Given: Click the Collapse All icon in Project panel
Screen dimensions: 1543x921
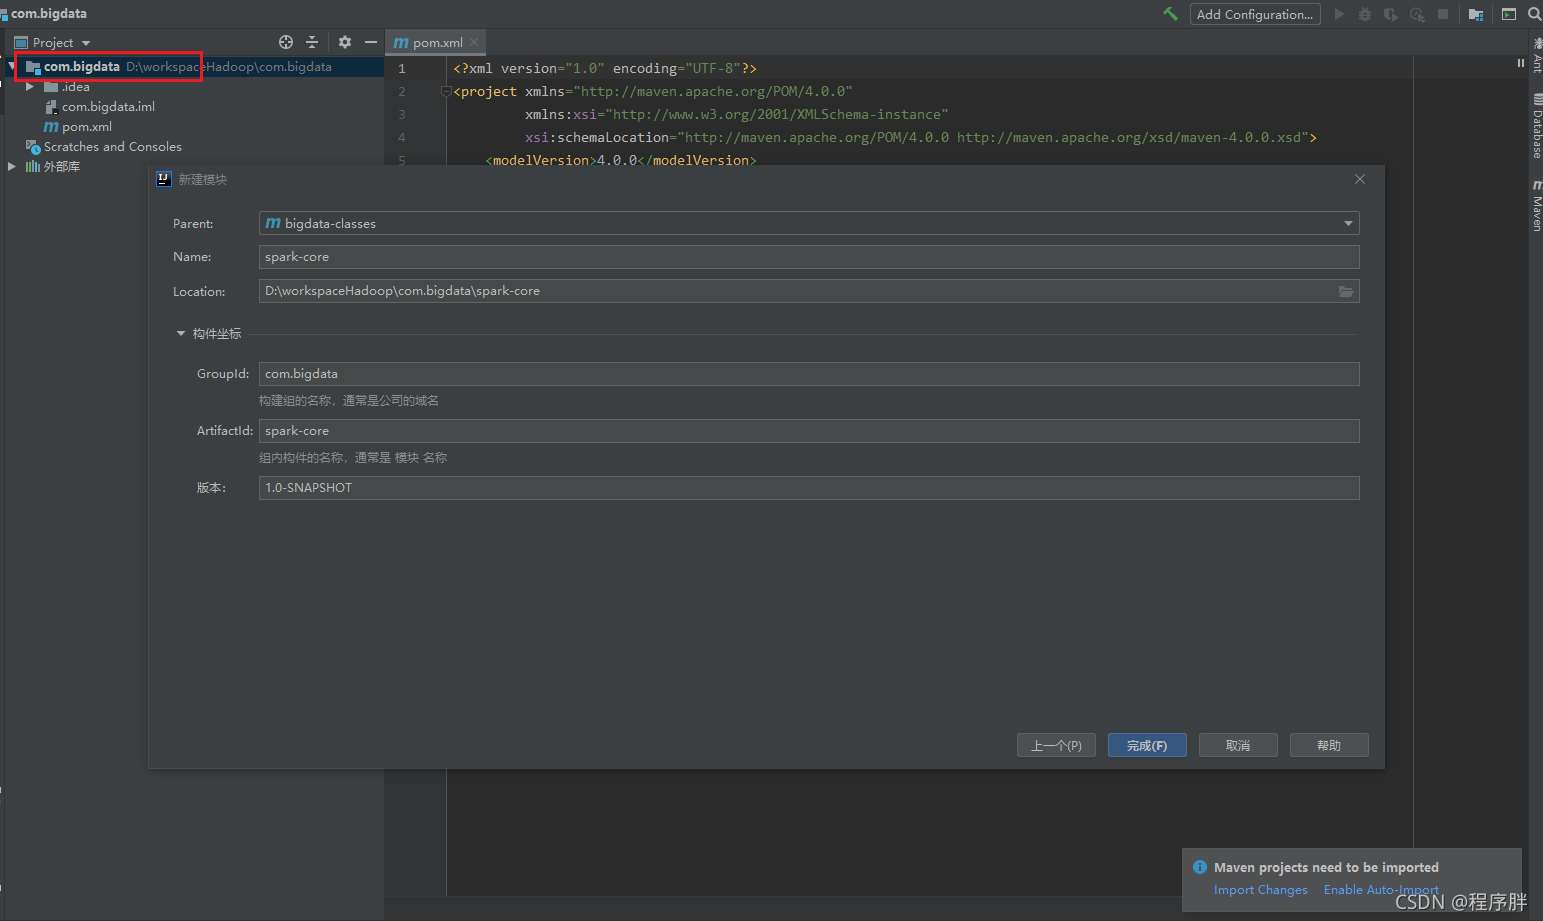Looking at the screenshot, I should coord(312,42).
